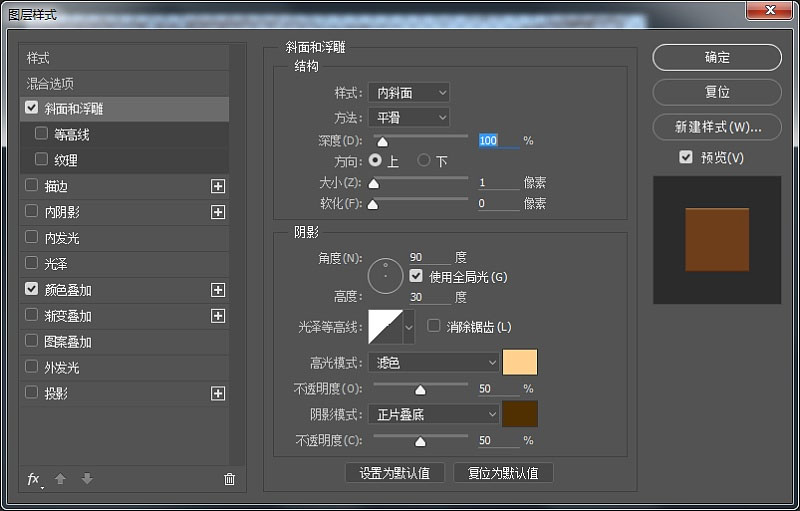Close the 图层样式 dialog
The height and width of the screenshot is (511, 800).
point(770,10)
